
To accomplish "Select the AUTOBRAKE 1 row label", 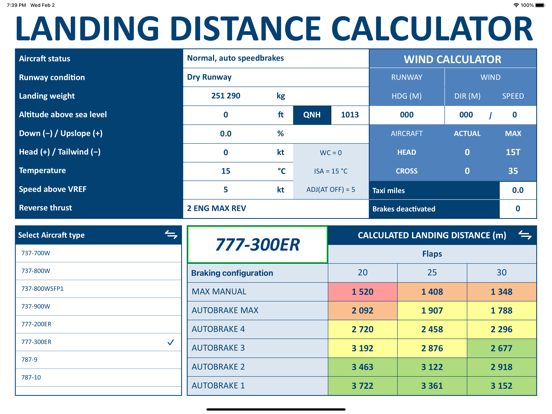I will (258, 386).
